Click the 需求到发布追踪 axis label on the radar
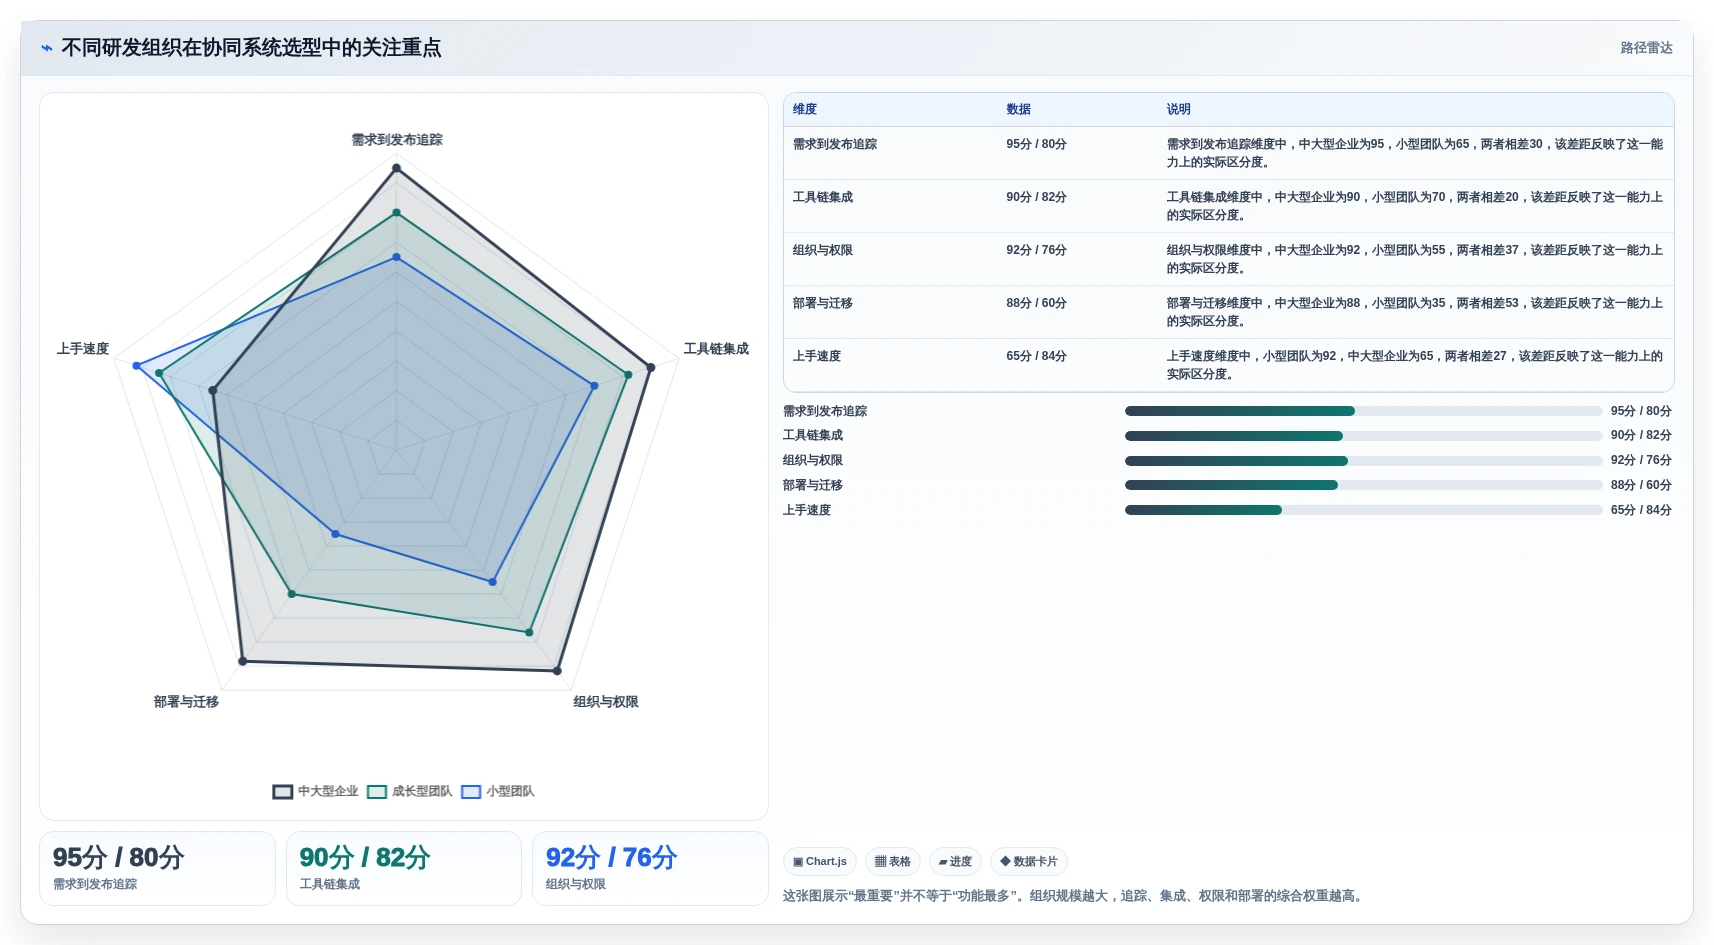The width and height of the screenshot is (1714, 945). [397, 140]
